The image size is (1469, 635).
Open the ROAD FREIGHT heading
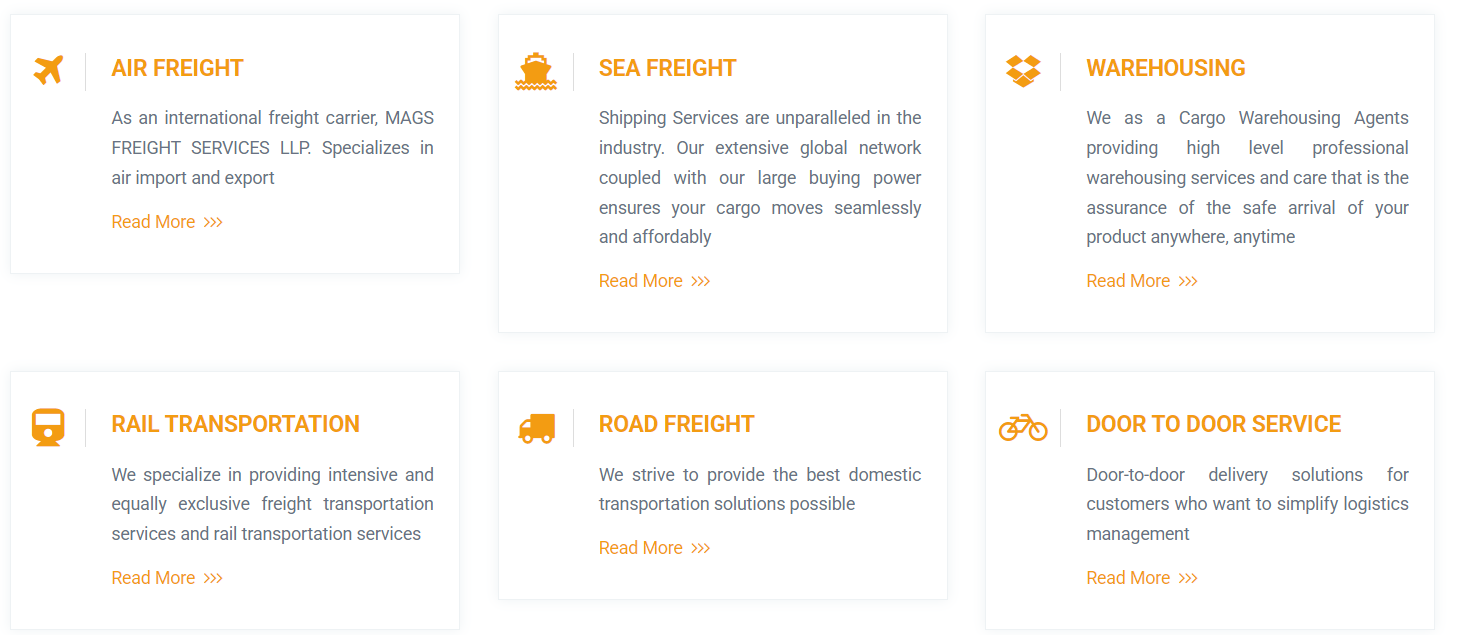point(676,424)
